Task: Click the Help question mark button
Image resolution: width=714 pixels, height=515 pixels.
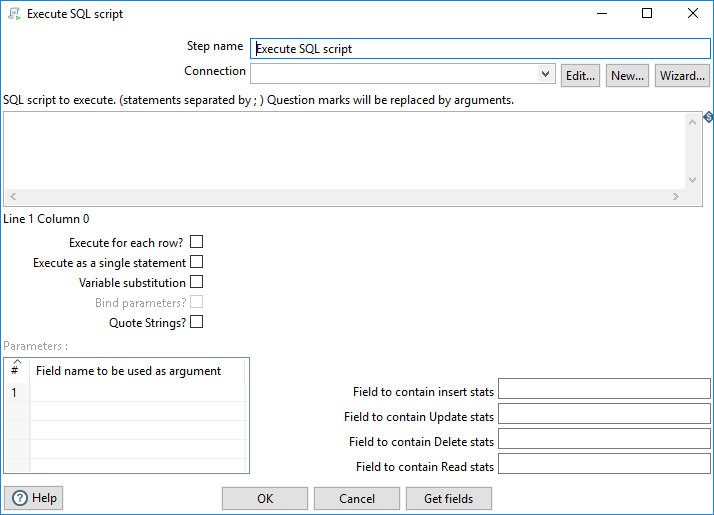Action: (x=34, y=498)
